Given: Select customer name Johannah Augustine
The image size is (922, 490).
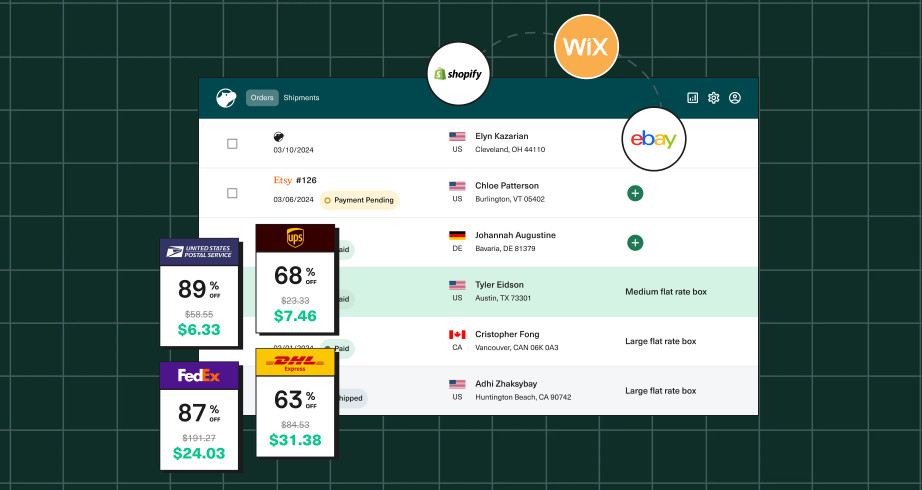Looking at the screenshot, I should [515, 235].
